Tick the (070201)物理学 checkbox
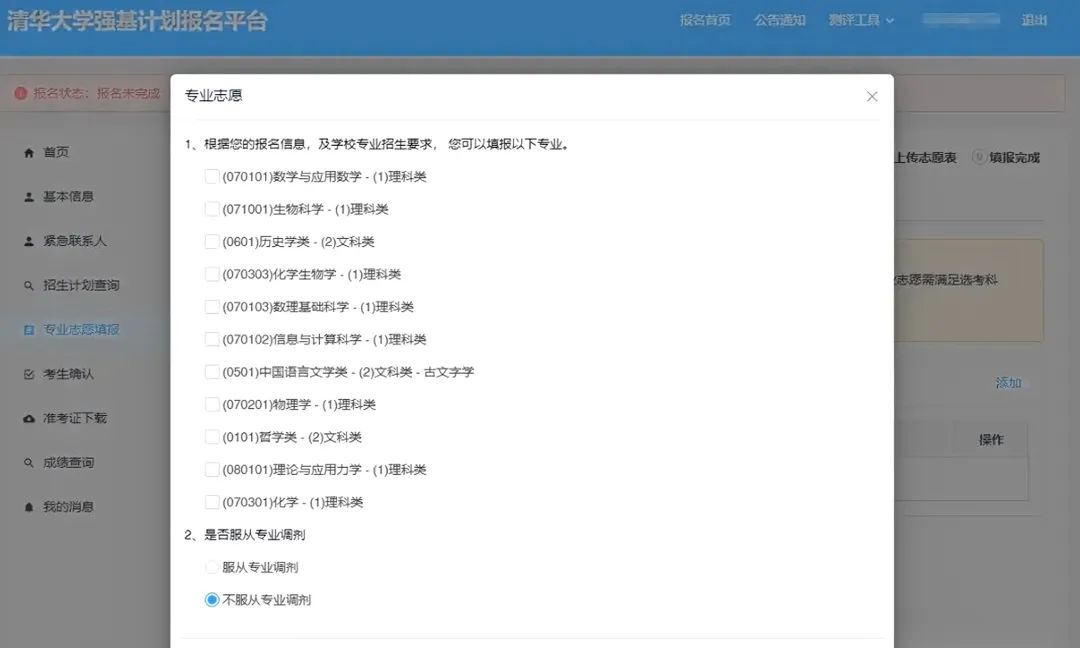The image size is (1080, 648). click(x=212, y=404)
